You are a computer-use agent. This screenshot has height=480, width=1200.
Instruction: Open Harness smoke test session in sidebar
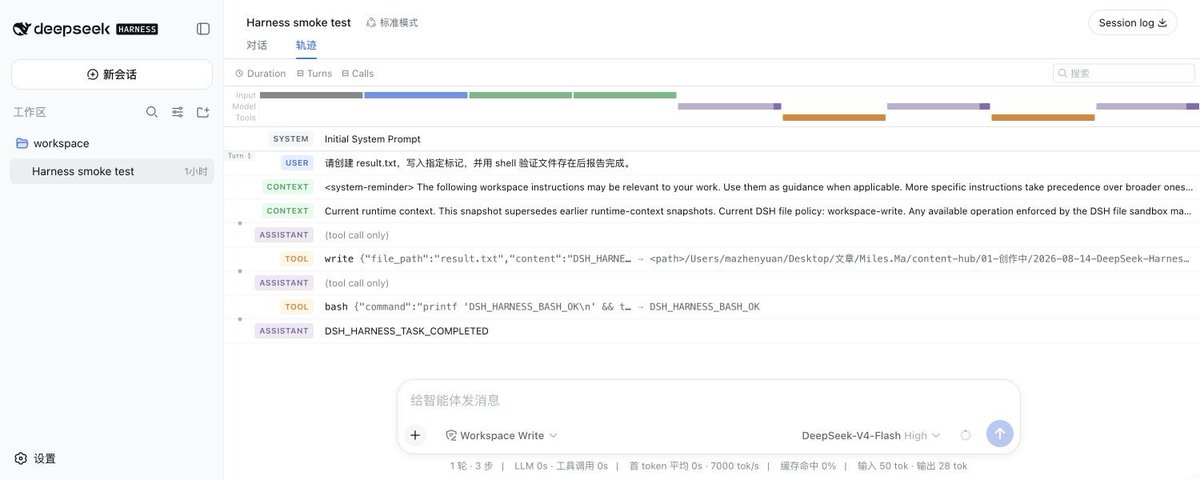tap(112, 171)
